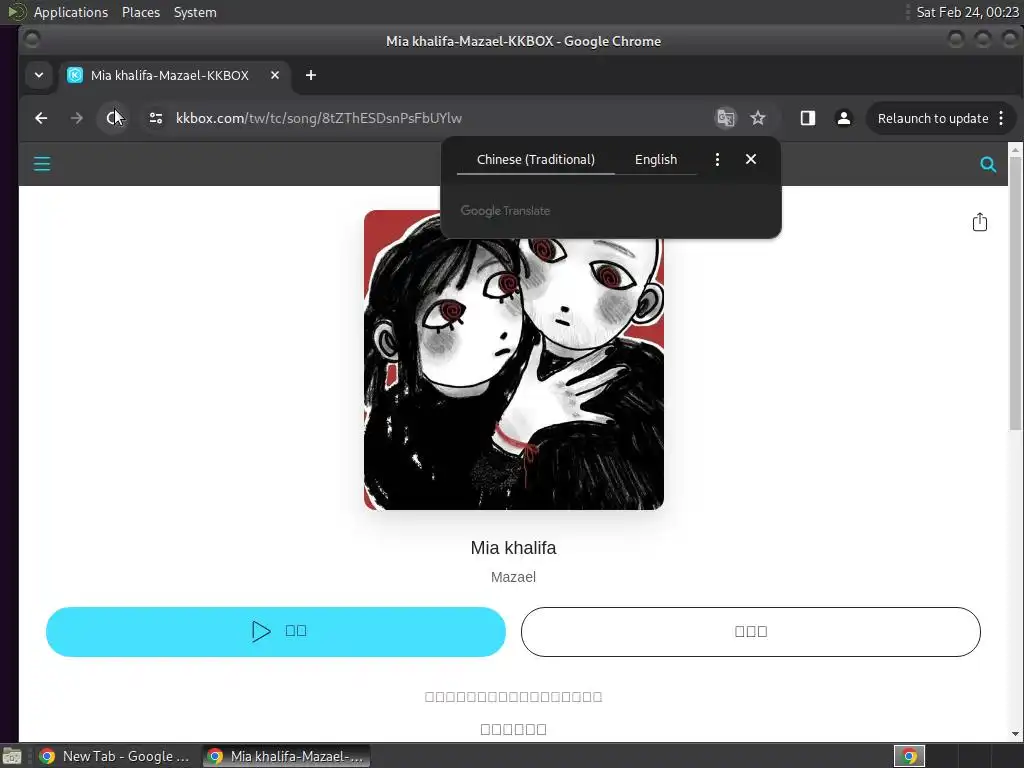
Task: Click the Mia khalifa song title
Action: [513, 547]
